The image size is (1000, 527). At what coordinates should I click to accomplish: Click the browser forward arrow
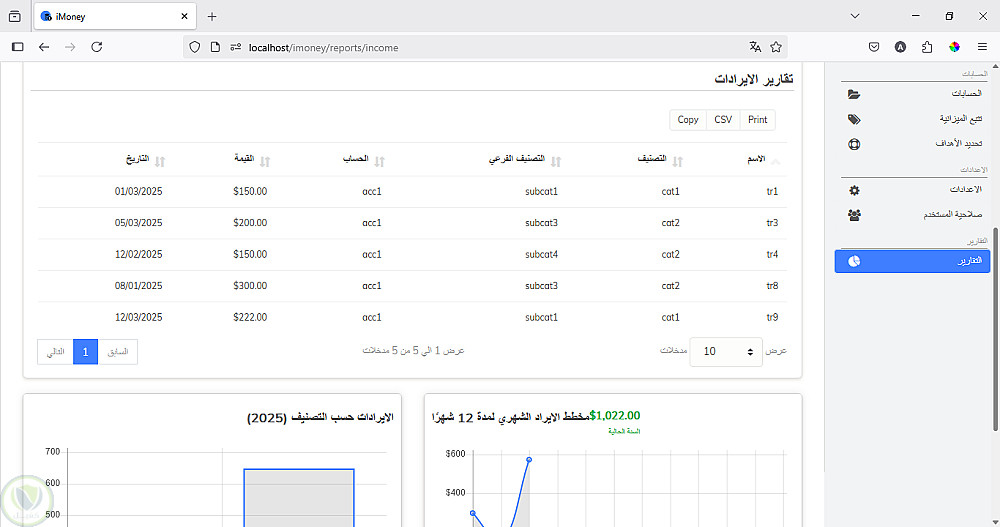point(70,47)
